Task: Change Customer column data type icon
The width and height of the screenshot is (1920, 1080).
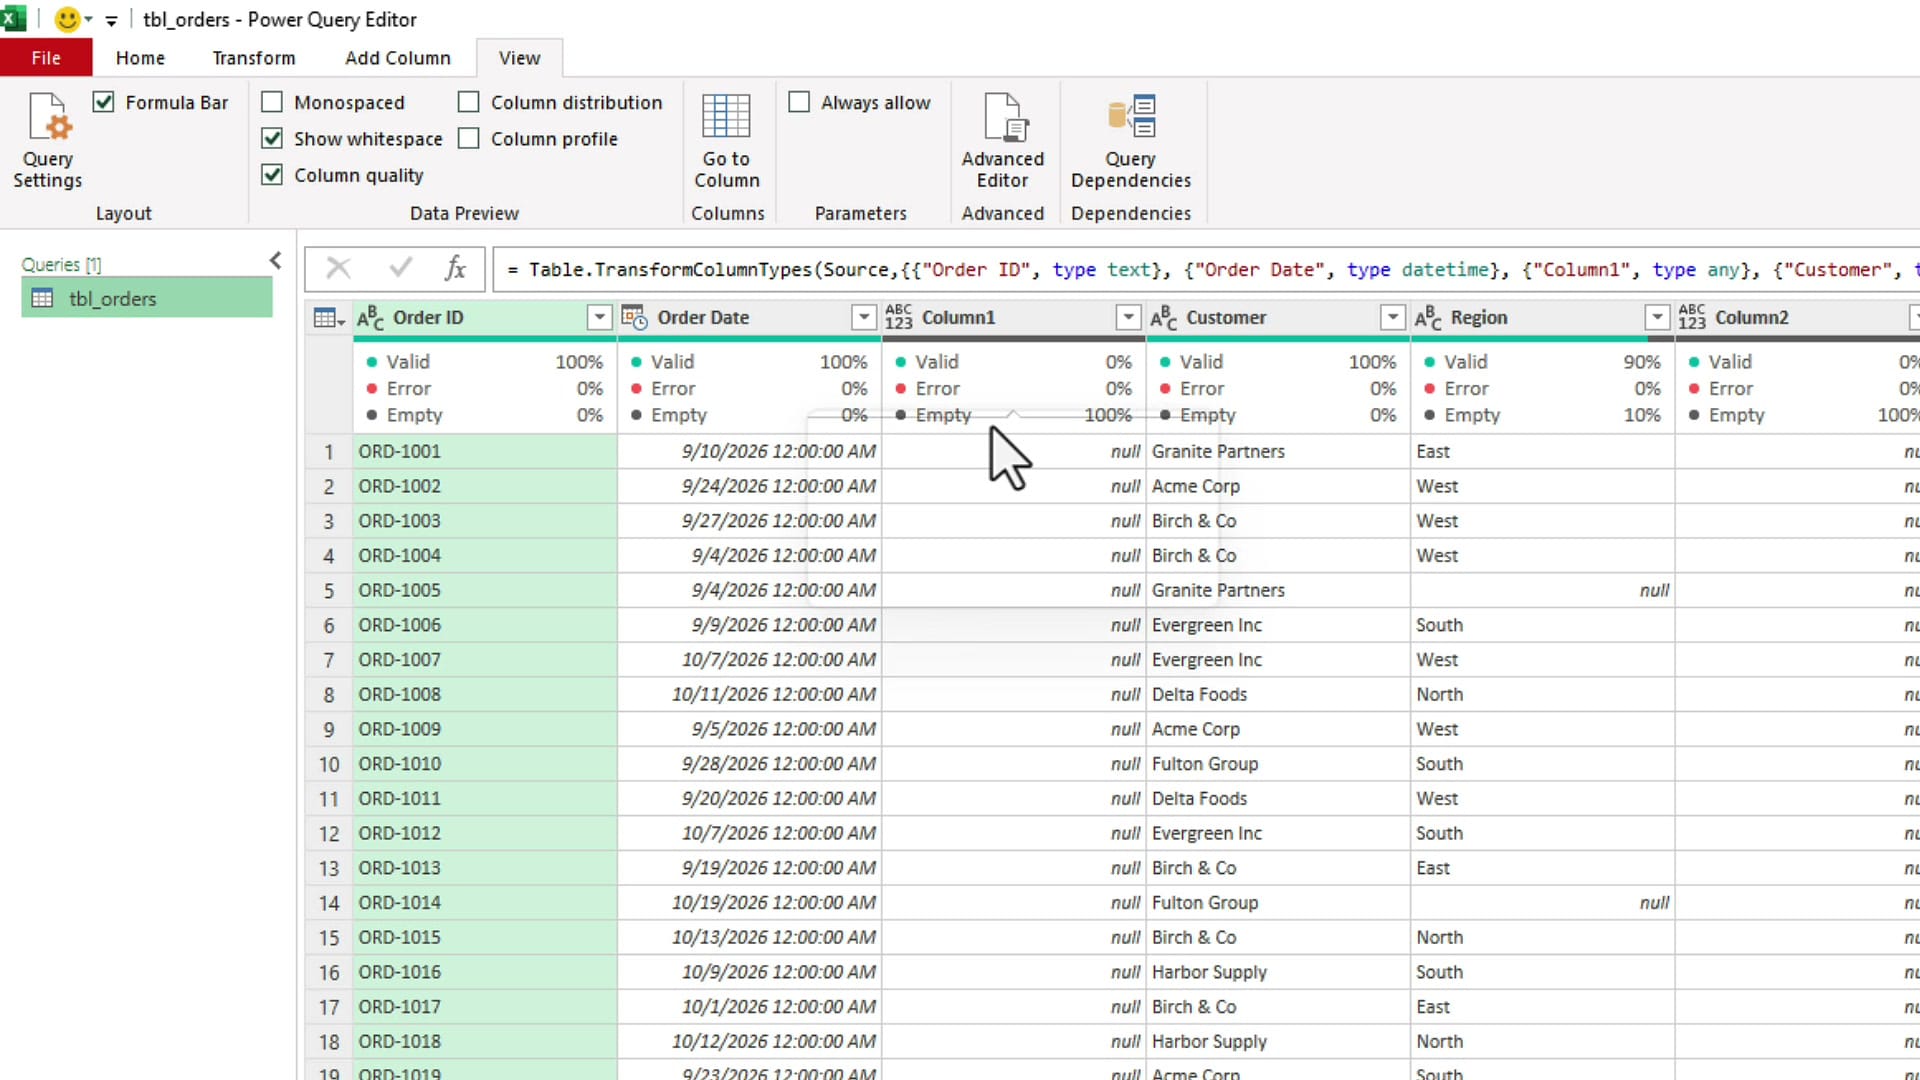Action: 1163,318
